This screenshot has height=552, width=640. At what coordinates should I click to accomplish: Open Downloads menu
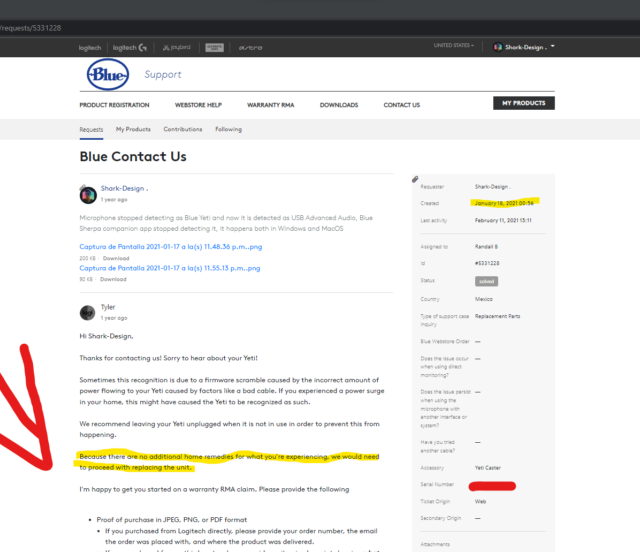(339, 105)
